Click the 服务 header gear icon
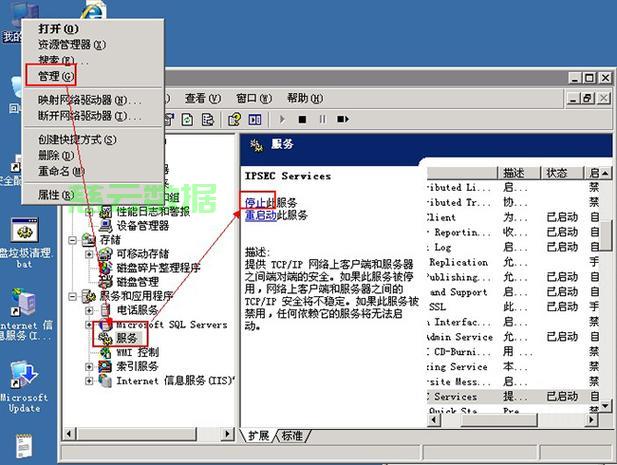 [257, 145]
